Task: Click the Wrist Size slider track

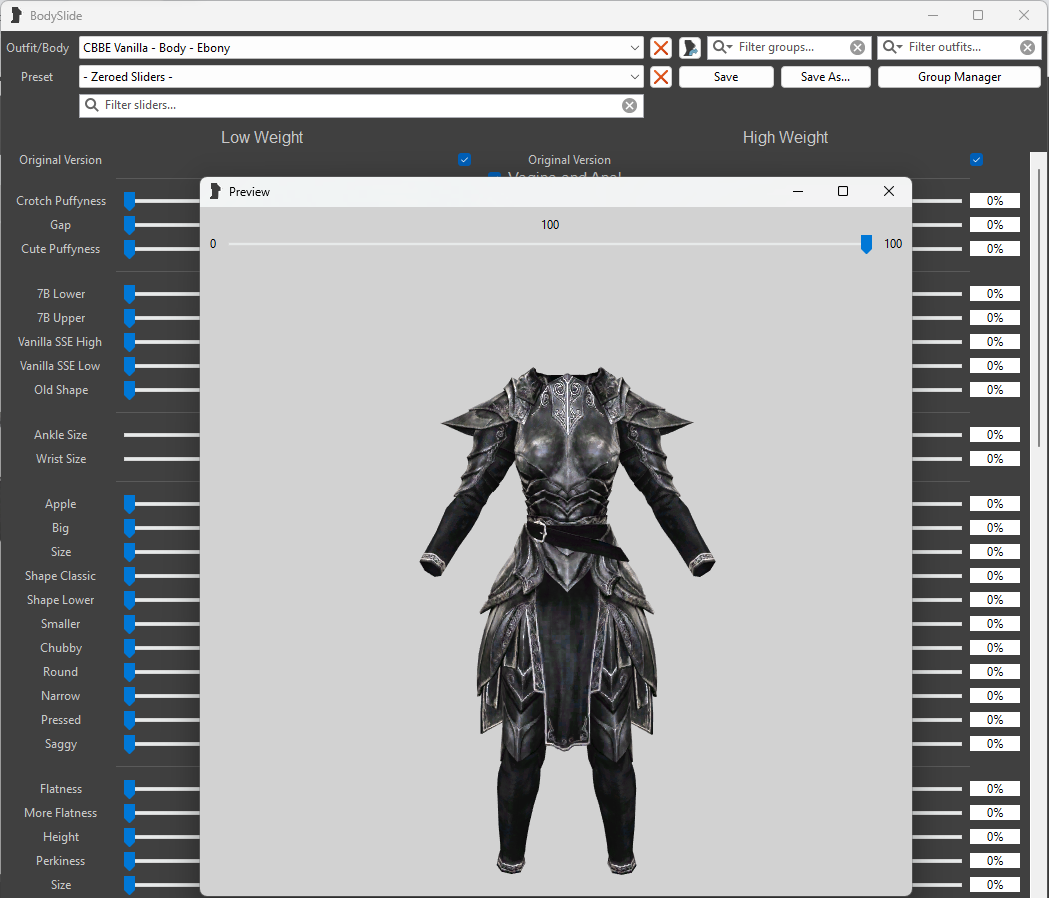Action: (161, 459)
